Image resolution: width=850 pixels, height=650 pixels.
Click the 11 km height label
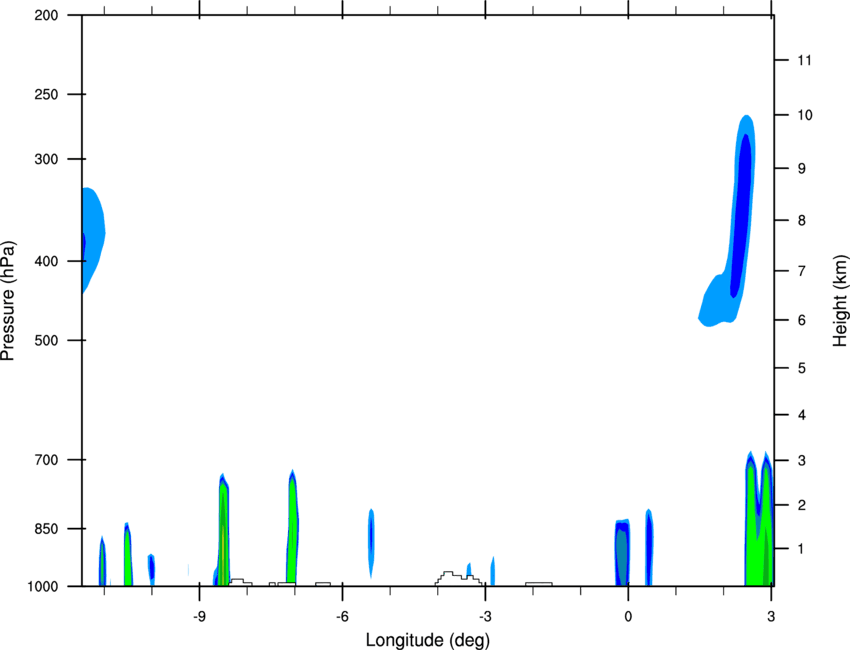tap(804, 60)
